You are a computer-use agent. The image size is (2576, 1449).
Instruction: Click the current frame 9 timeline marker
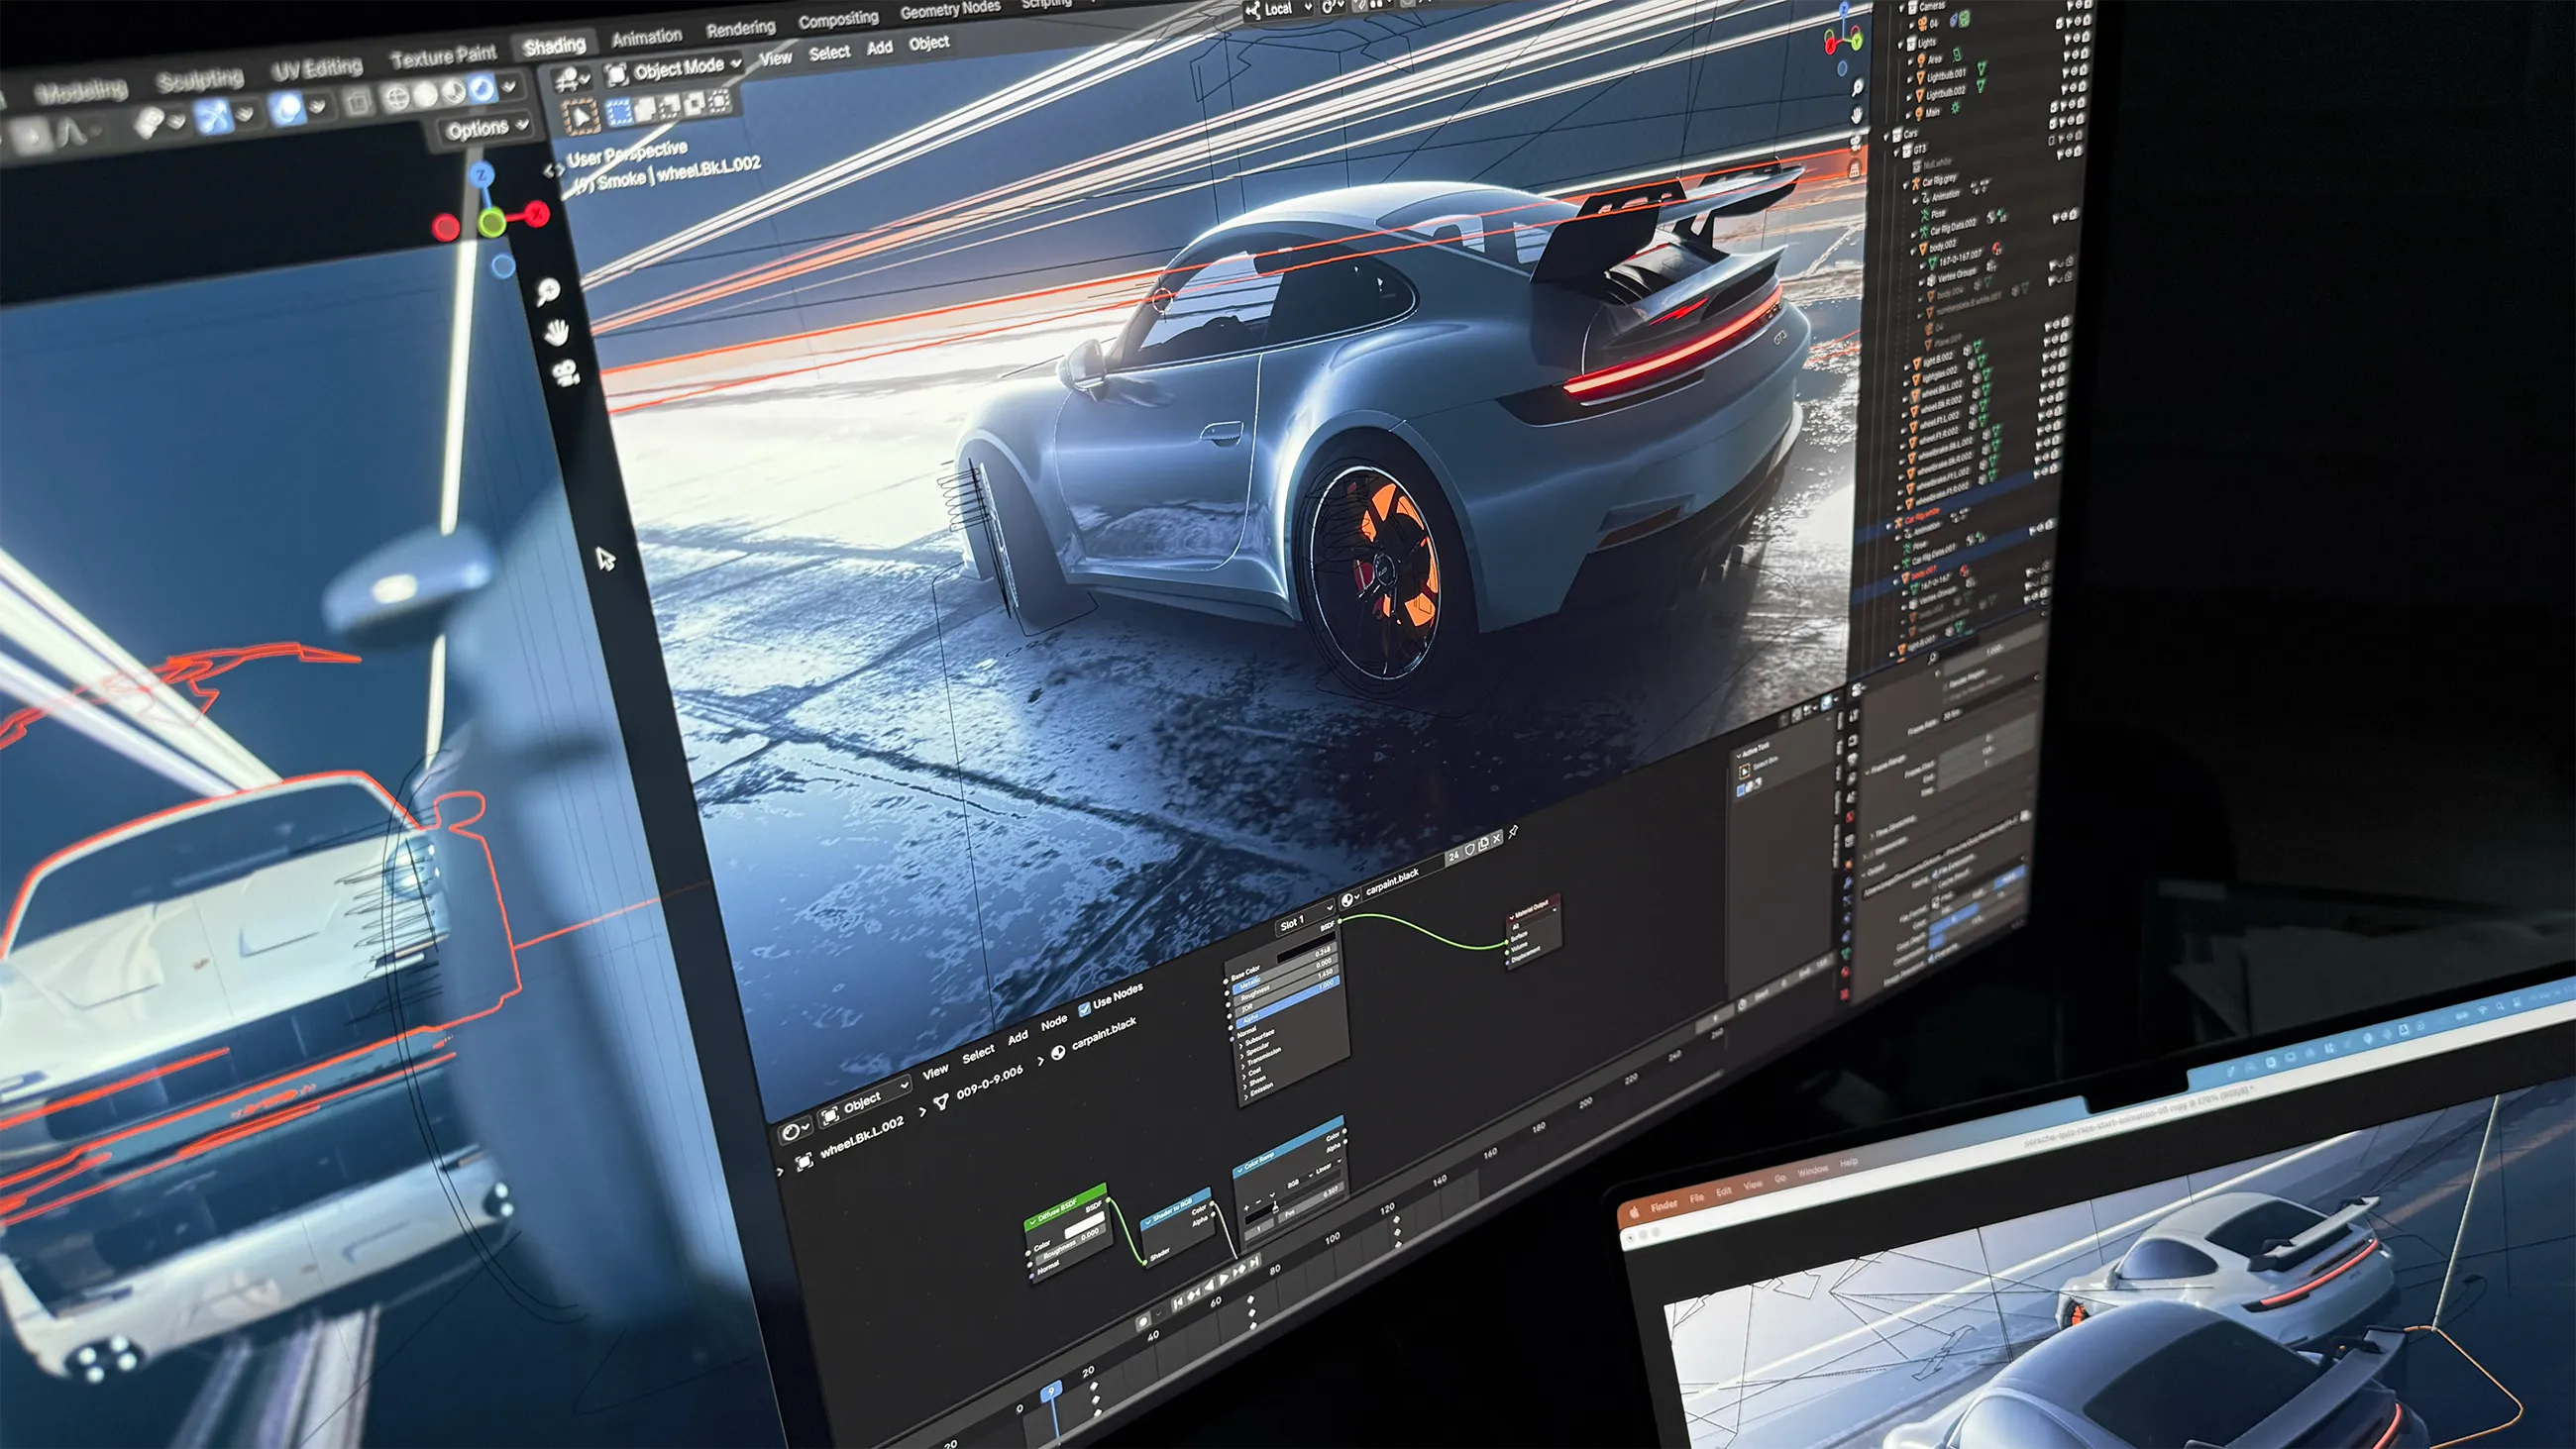click(1050, 1391)
